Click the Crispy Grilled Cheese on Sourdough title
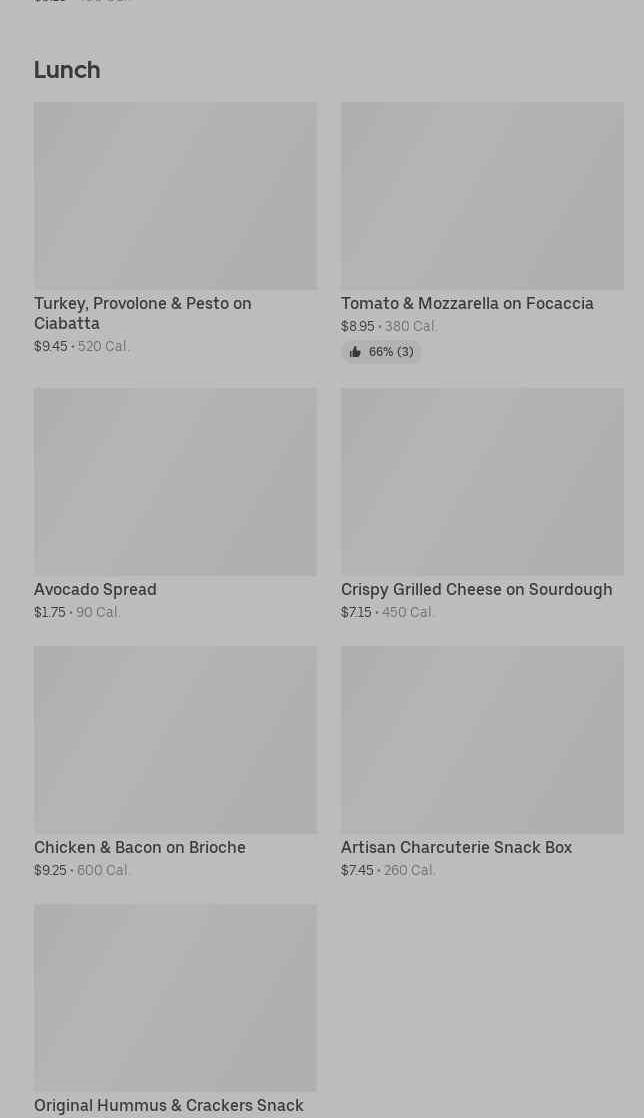Screen dimensions: 644x1118 (x=476, y=589)
